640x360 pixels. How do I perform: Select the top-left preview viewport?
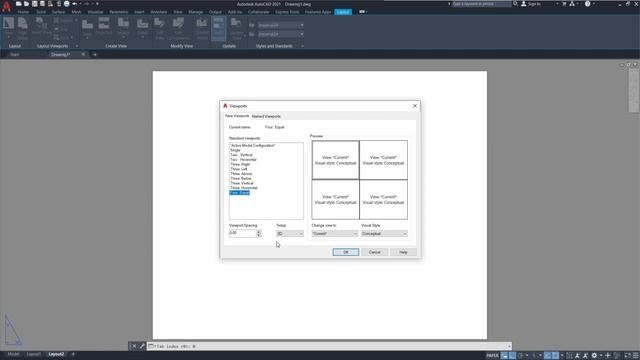[336, 160]
